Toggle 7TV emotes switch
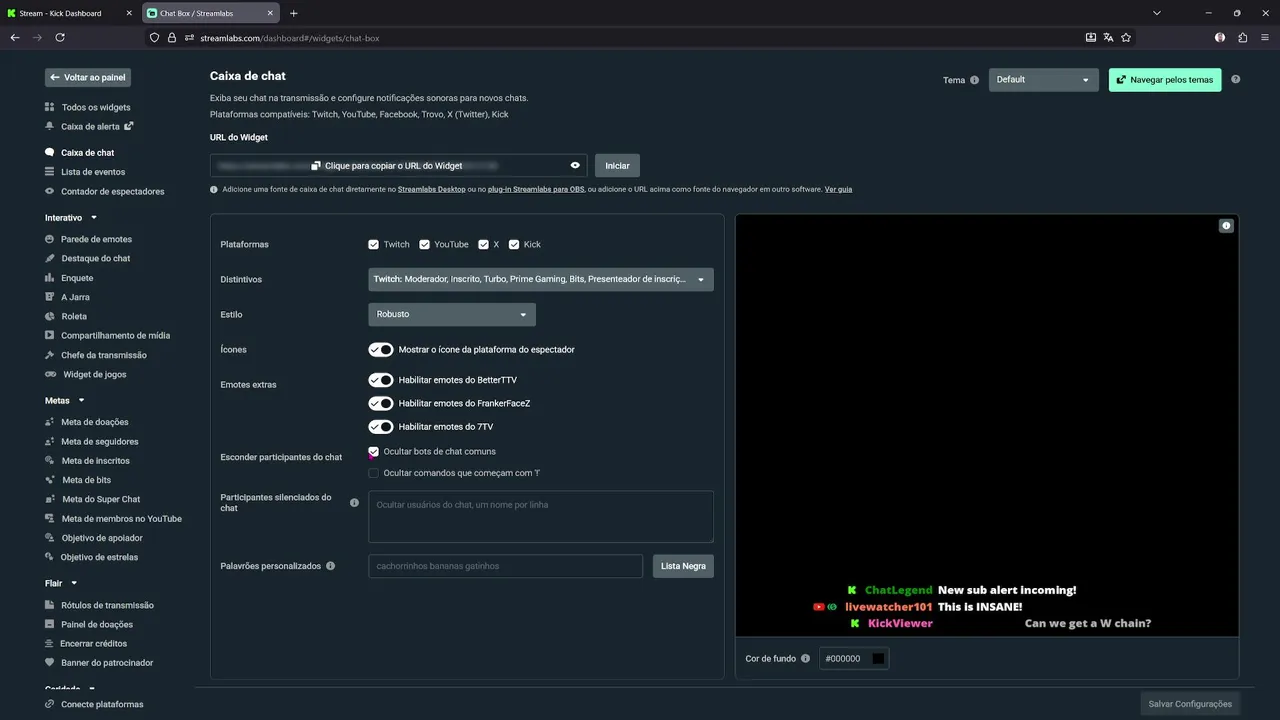The width and height of the screenshot is (1280, 720). [x=381, y=426]
